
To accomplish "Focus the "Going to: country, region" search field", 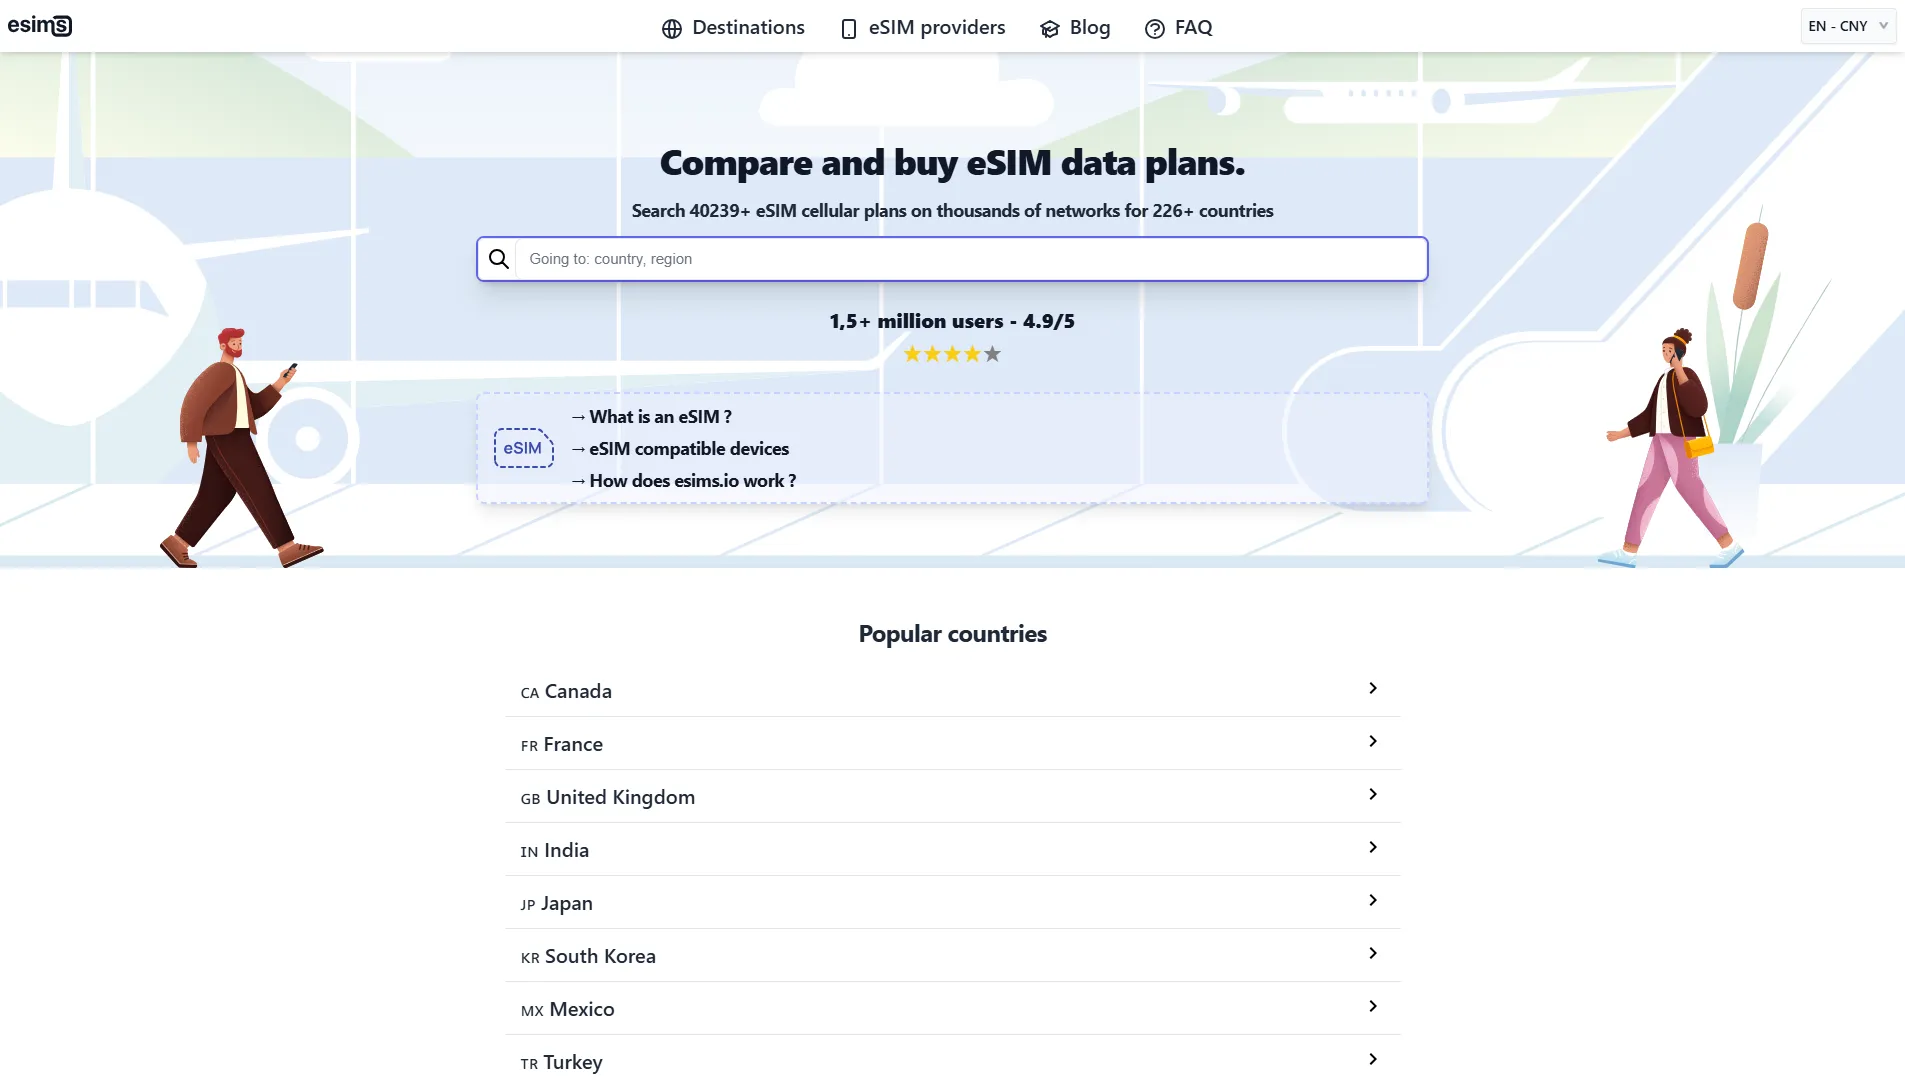I will (x=970, y=260).
